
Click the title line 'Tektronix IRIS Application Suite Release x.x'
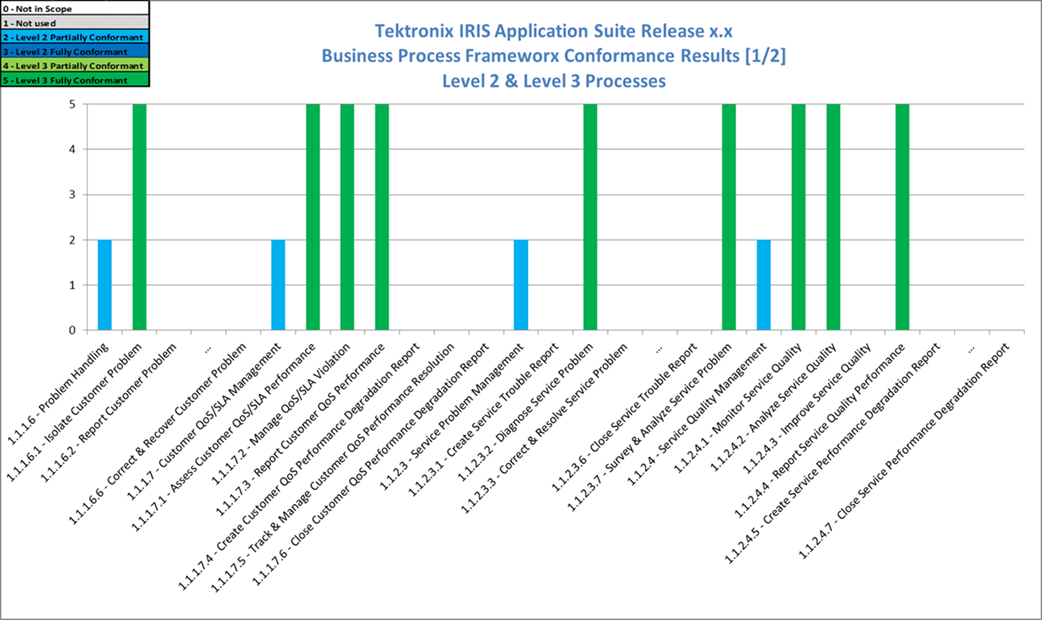point(554,31)
